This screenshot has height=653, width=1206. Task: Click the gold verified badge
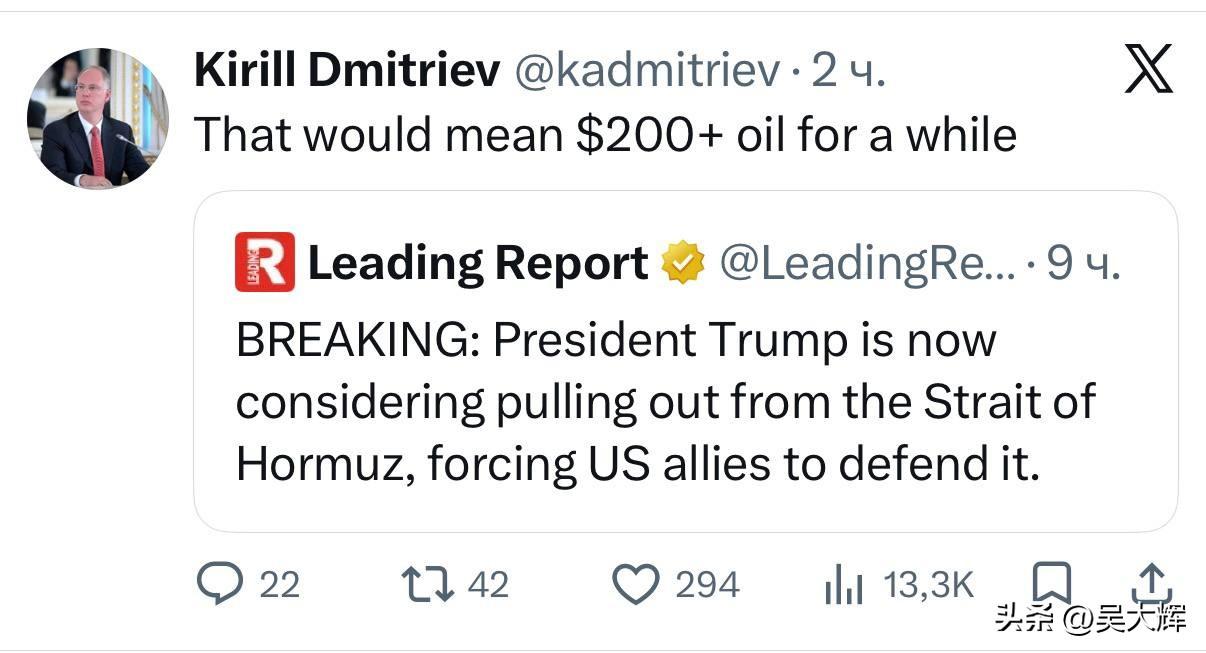pos(683,263)
